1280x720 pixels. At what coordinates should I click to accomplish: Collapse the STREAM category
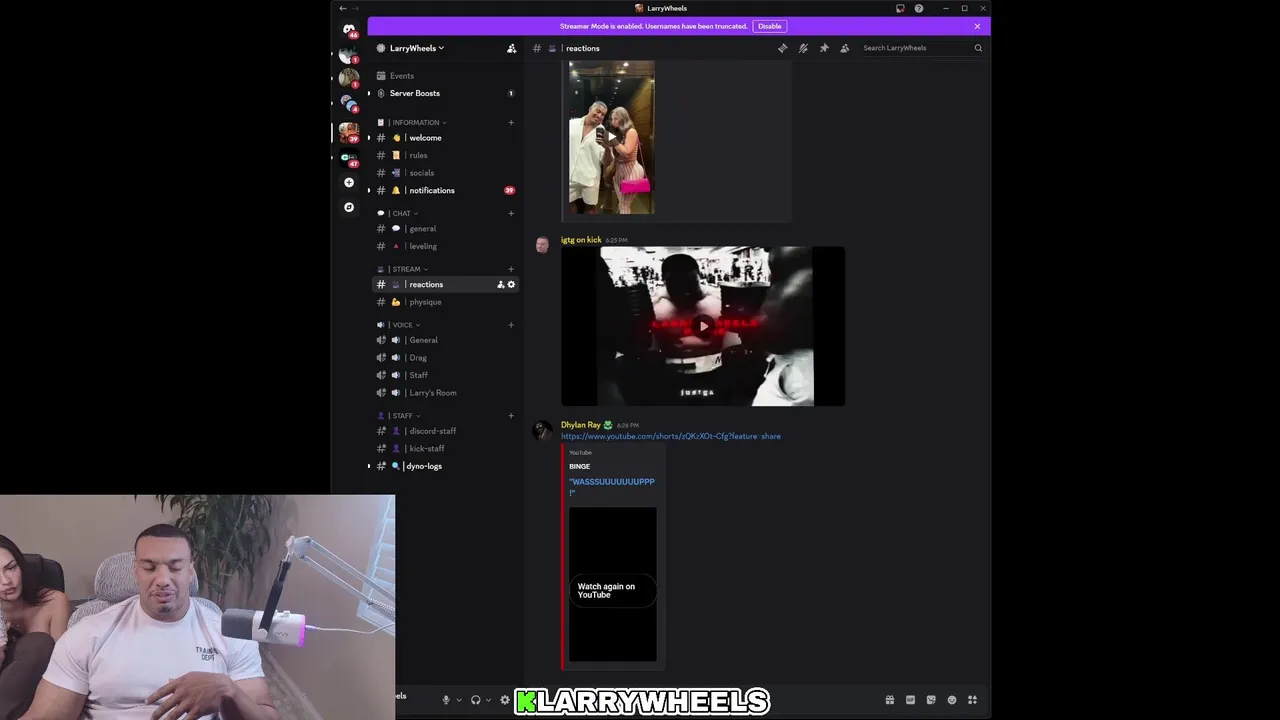pos(403,269)
